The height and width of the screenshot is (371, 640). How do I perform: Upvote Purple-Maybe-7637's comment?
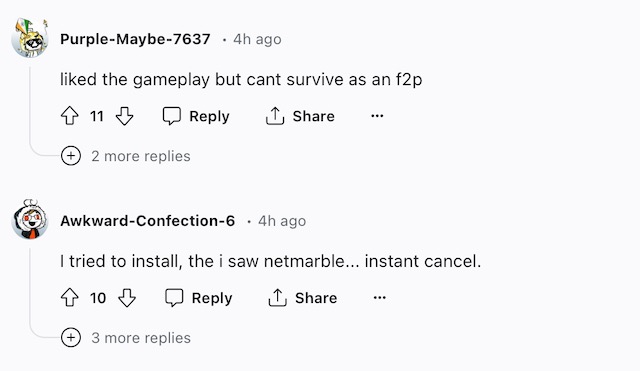click(x=70, y=116)
